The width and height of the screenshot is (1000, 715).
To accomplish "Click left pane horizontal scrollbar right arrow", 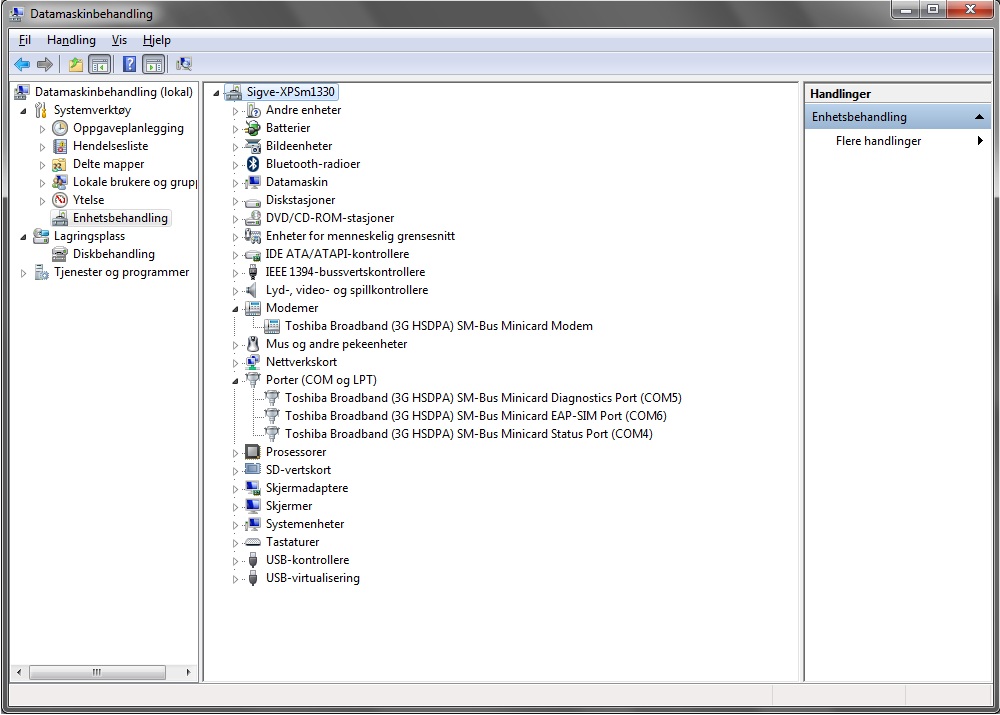I will [188, 672].
